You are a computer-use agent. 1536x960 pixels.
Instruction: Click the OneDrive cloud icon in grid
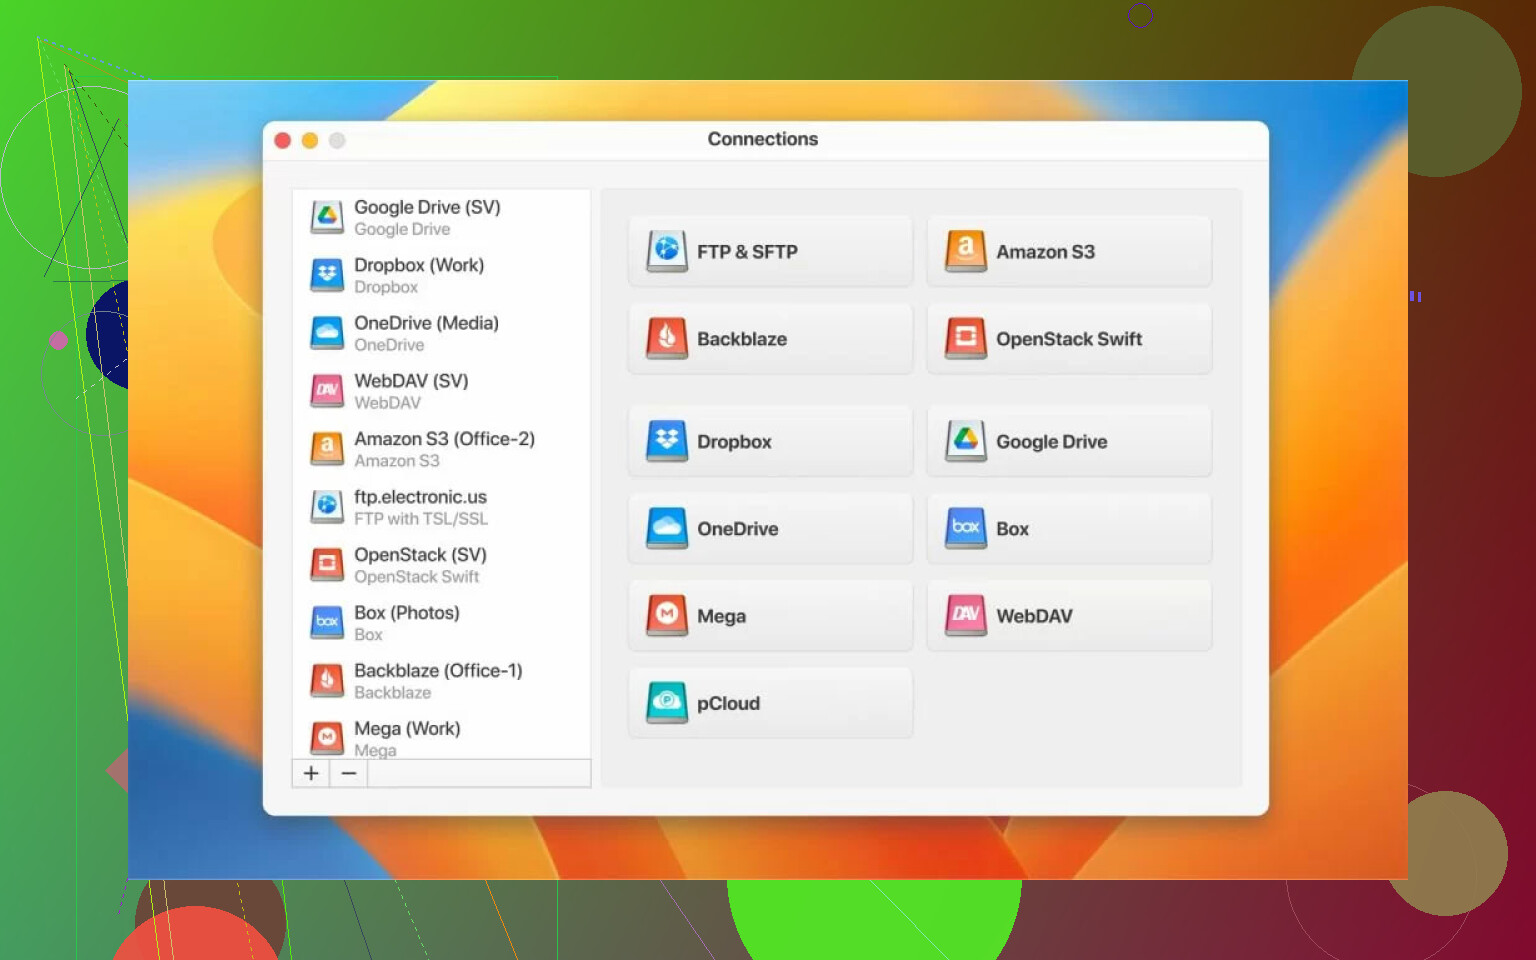(x=667, y=528)
